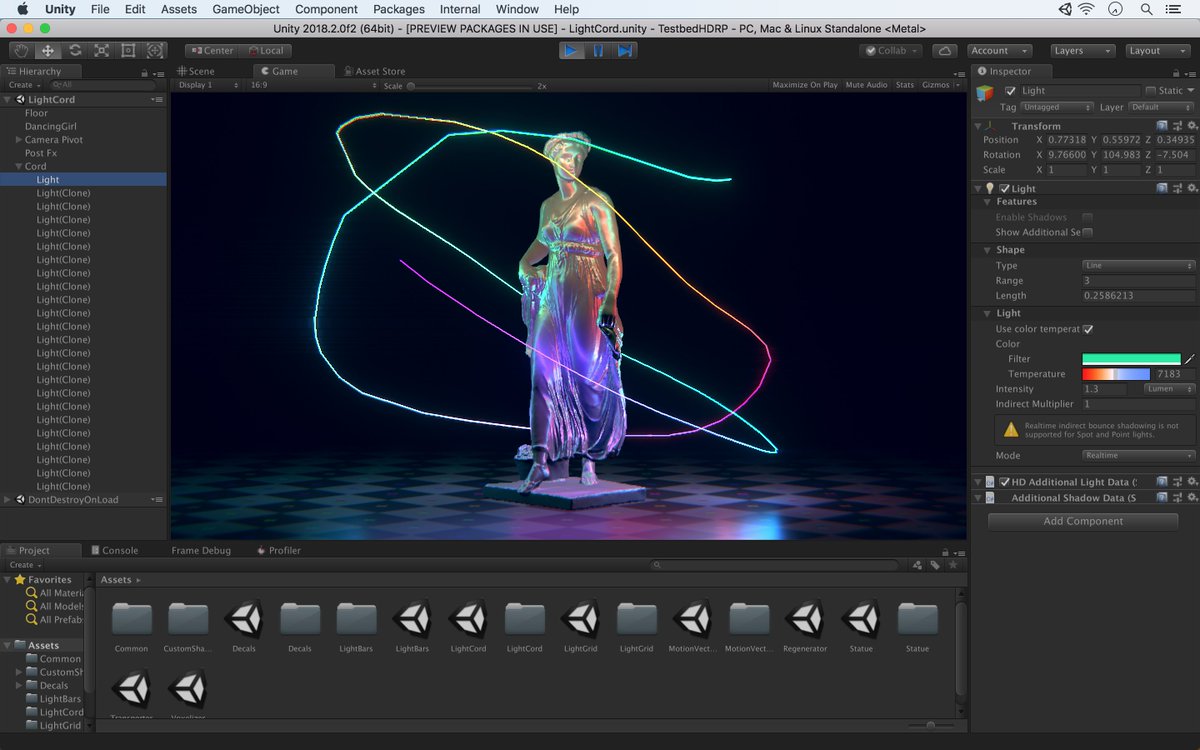Screen dimensions: 1200x750
Task: Toggle the Use color temperature checkbox
Action: (x=1088, y=329)
